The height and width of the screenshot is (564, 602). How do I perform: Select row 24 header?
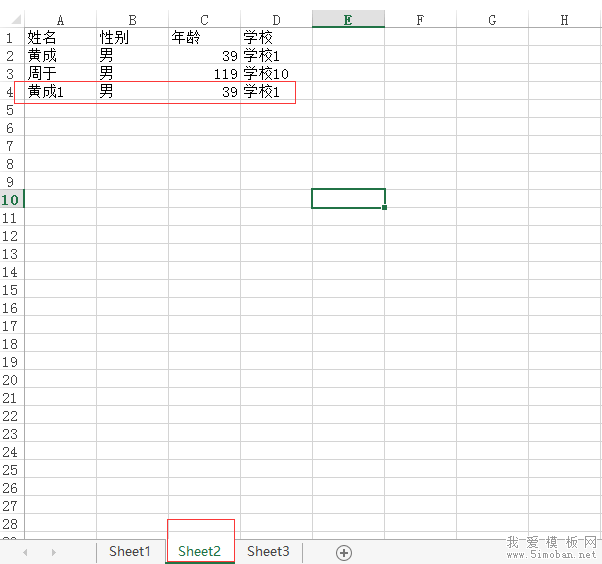12,452
